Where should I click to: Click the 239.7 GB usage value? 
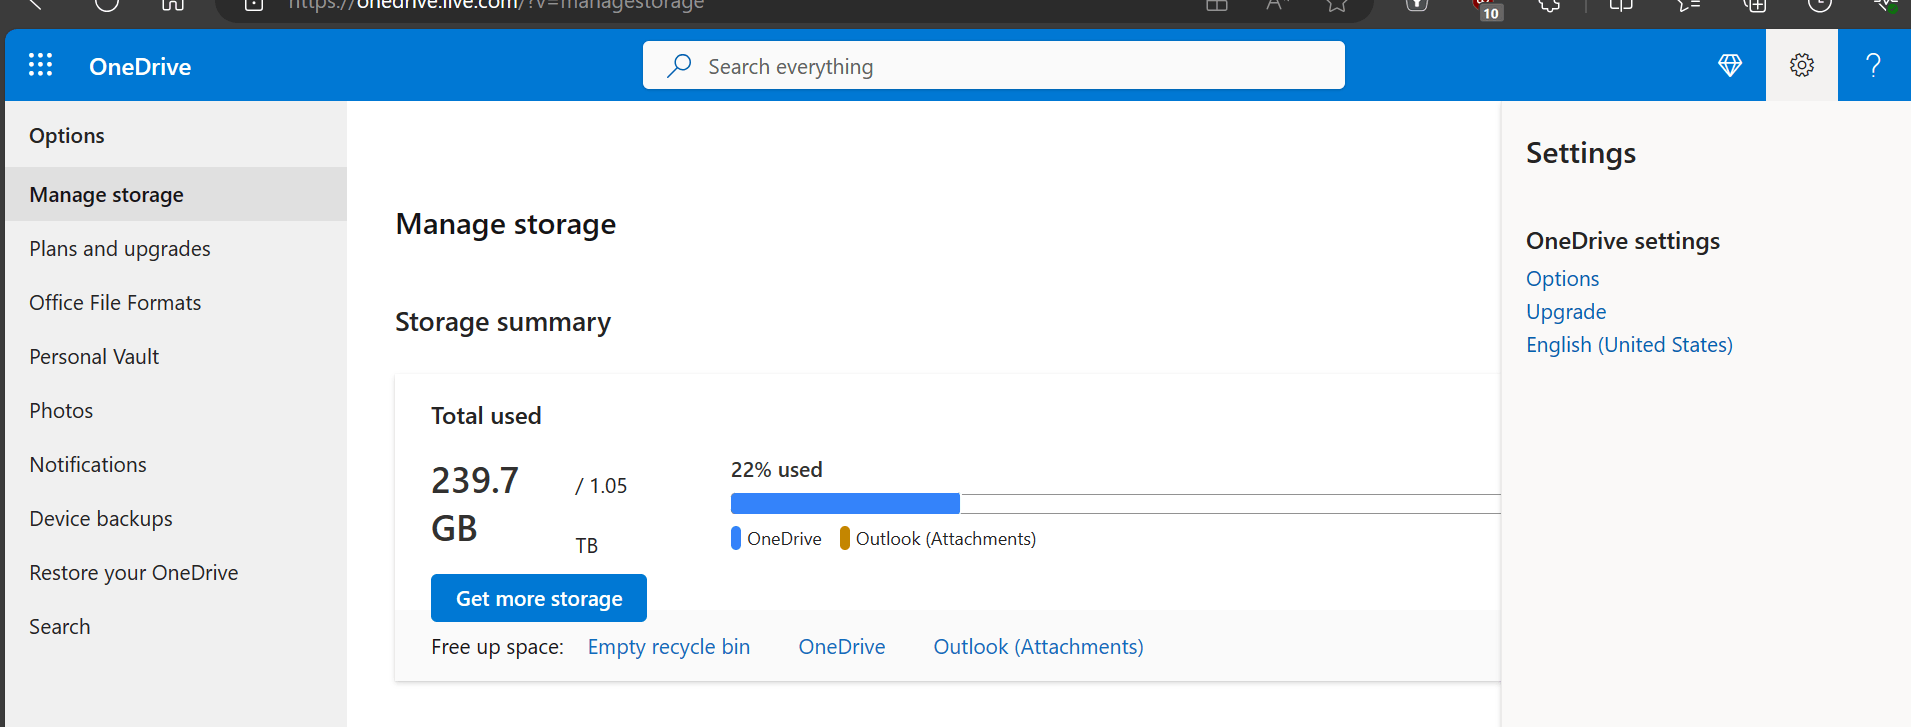(475, 504)
